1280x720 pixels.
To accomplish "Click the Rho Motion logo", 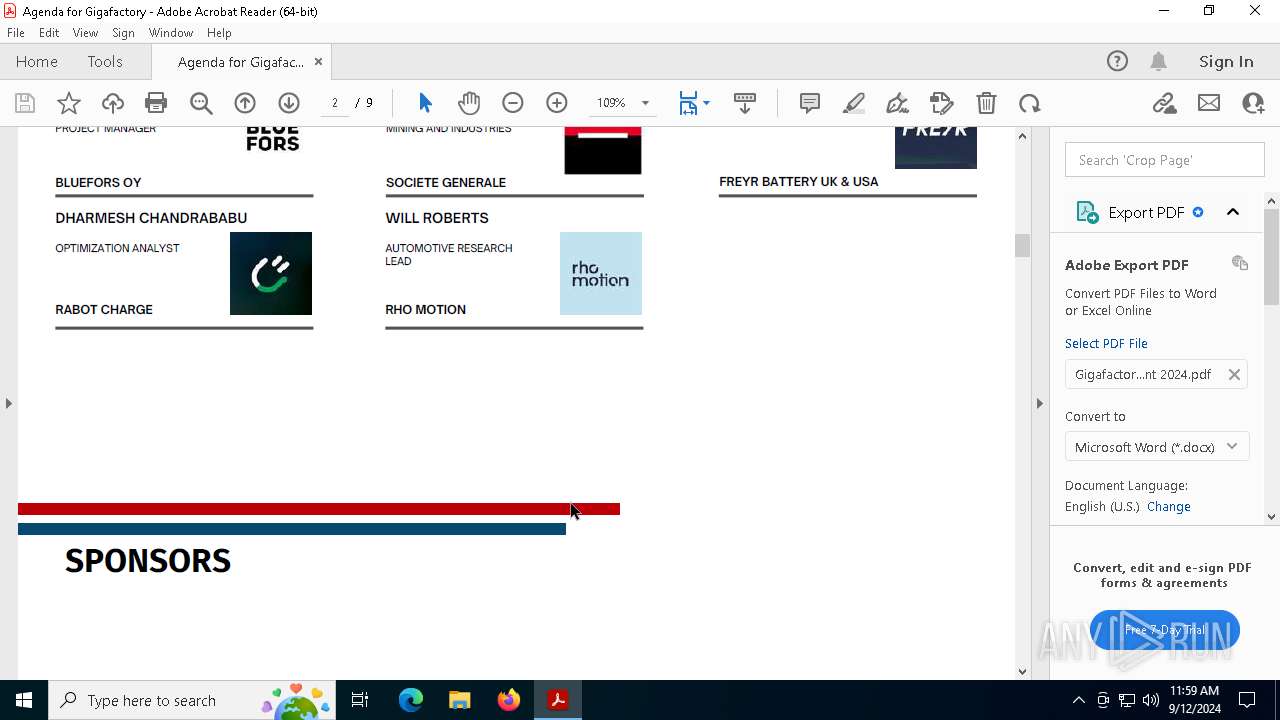I will pos(601,274).
